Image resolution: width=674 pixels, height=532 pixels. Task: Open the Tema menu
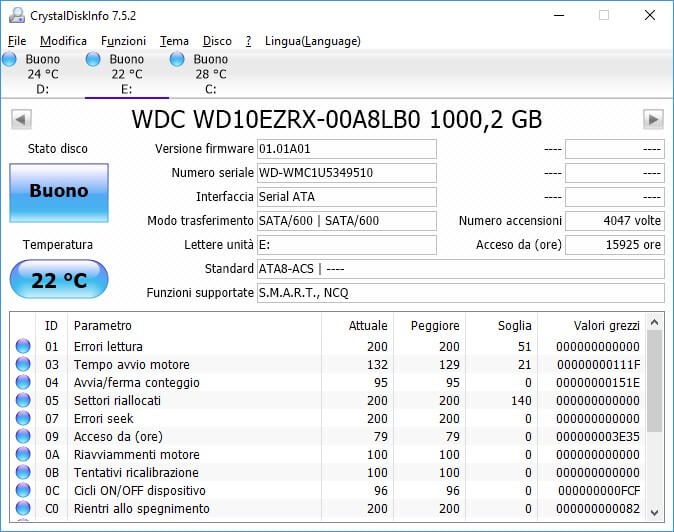(x=174, y=41)
